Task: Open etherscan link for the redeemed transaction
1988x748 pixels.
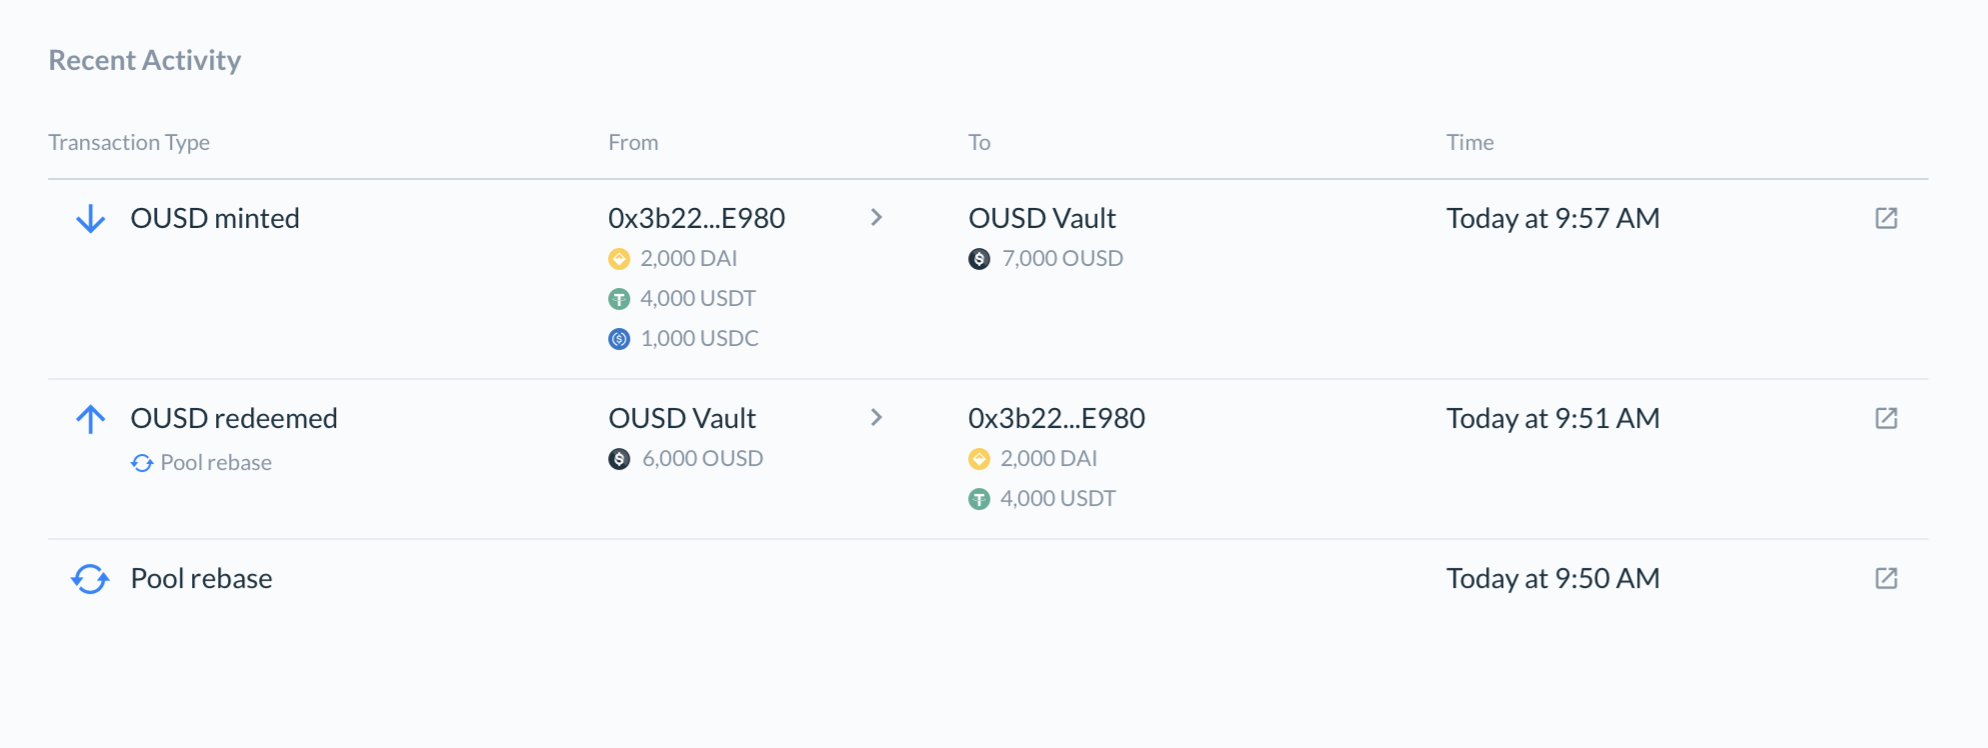Action: coord(1885,418)
